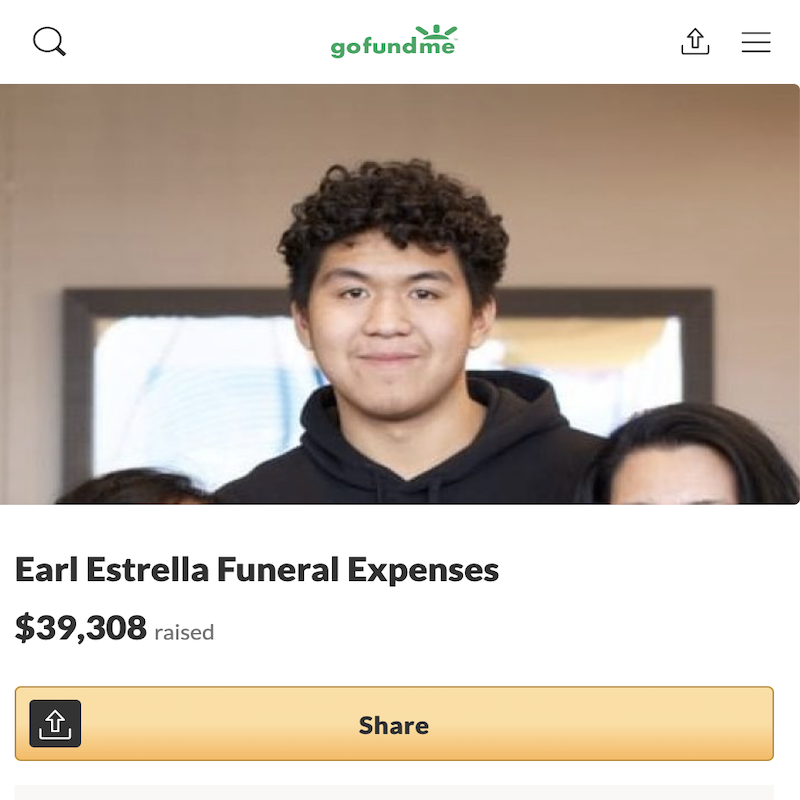The height and width of the screenshot is (800, 800).
Task: Expand navigation via three-line icon
Action: (756, 42)
